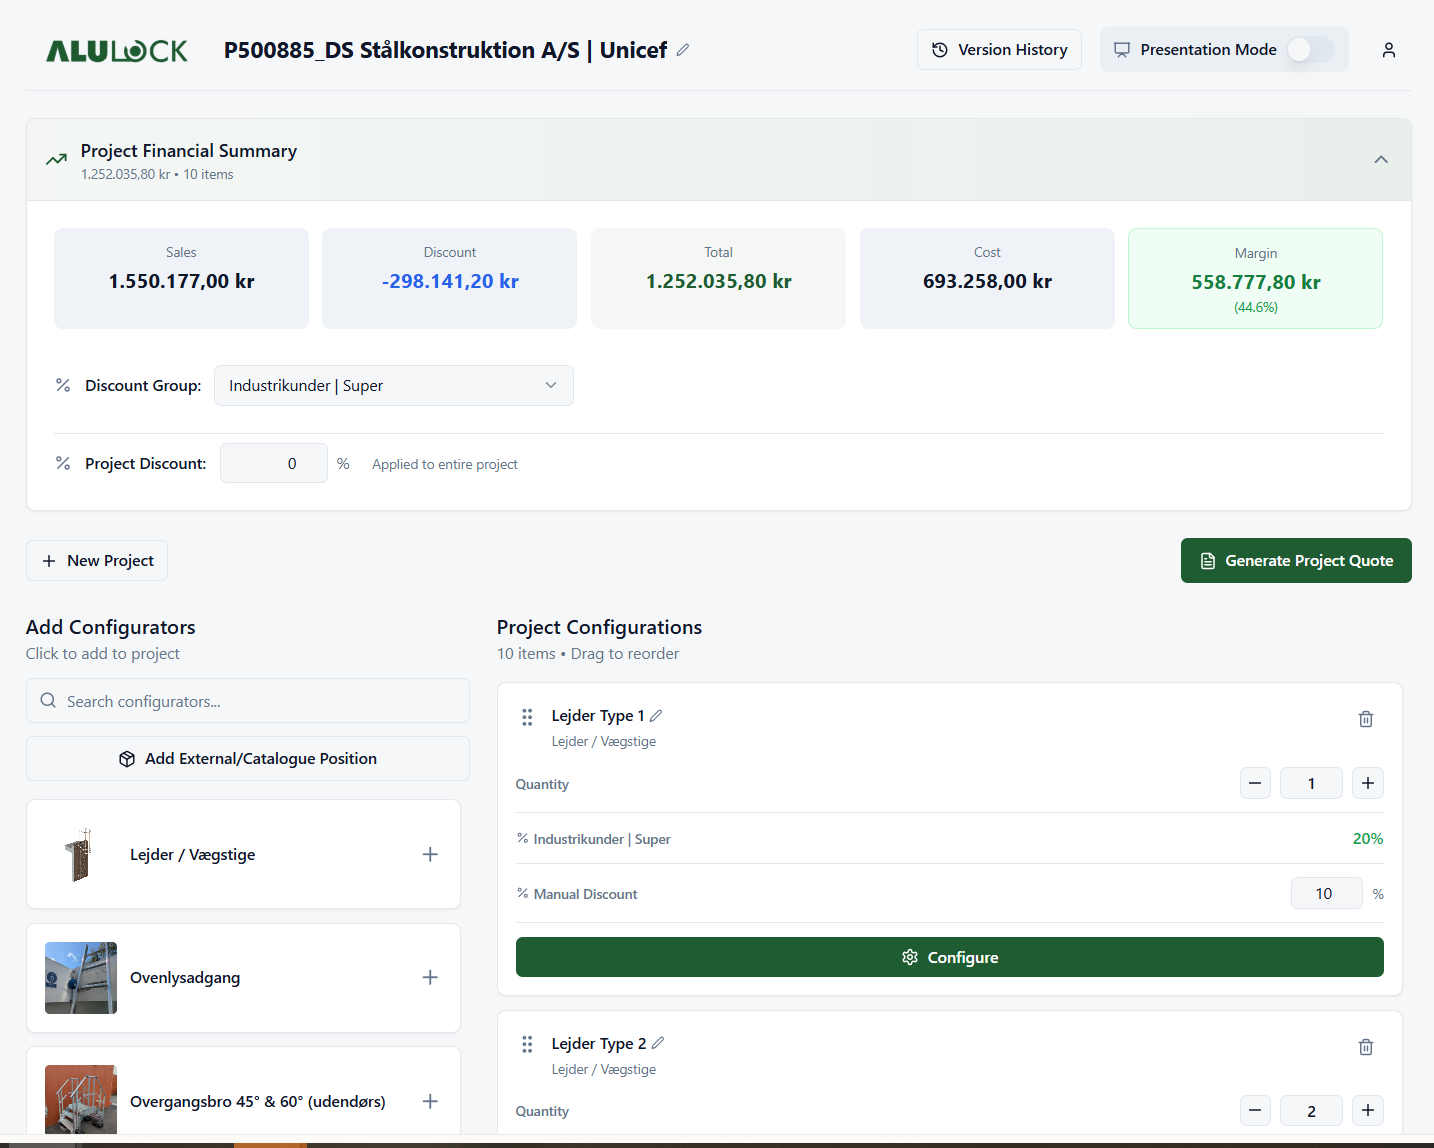The height and width of the screenshot is (1148, 1434).
Task: Click the 'Applied to entire project' note
Action: pyautogui.click(x=445, y=464)
